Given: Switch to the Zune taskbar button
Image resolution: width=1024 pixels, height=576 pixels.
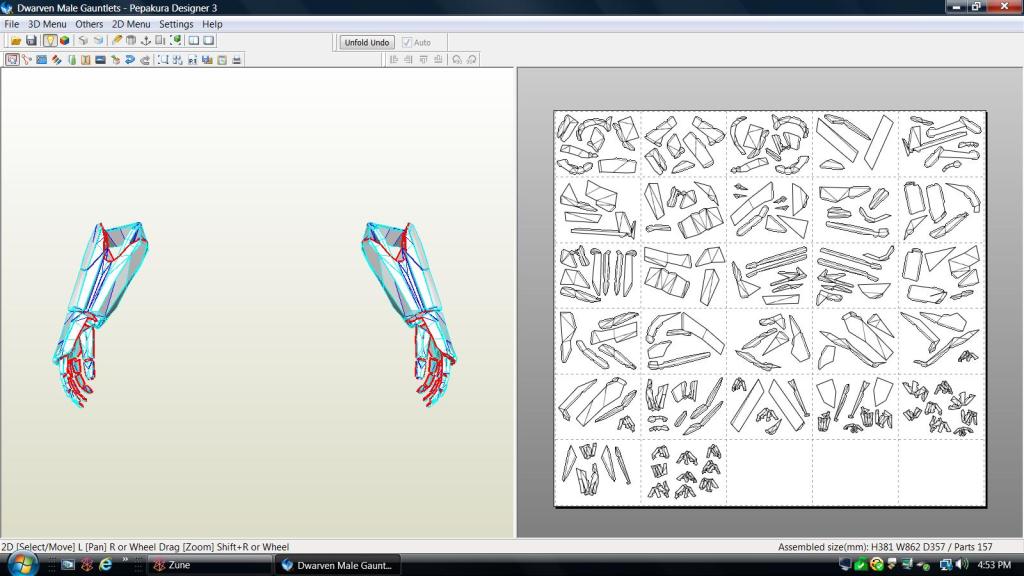Looking at the screenshot, I should click(x=209, y=565).
